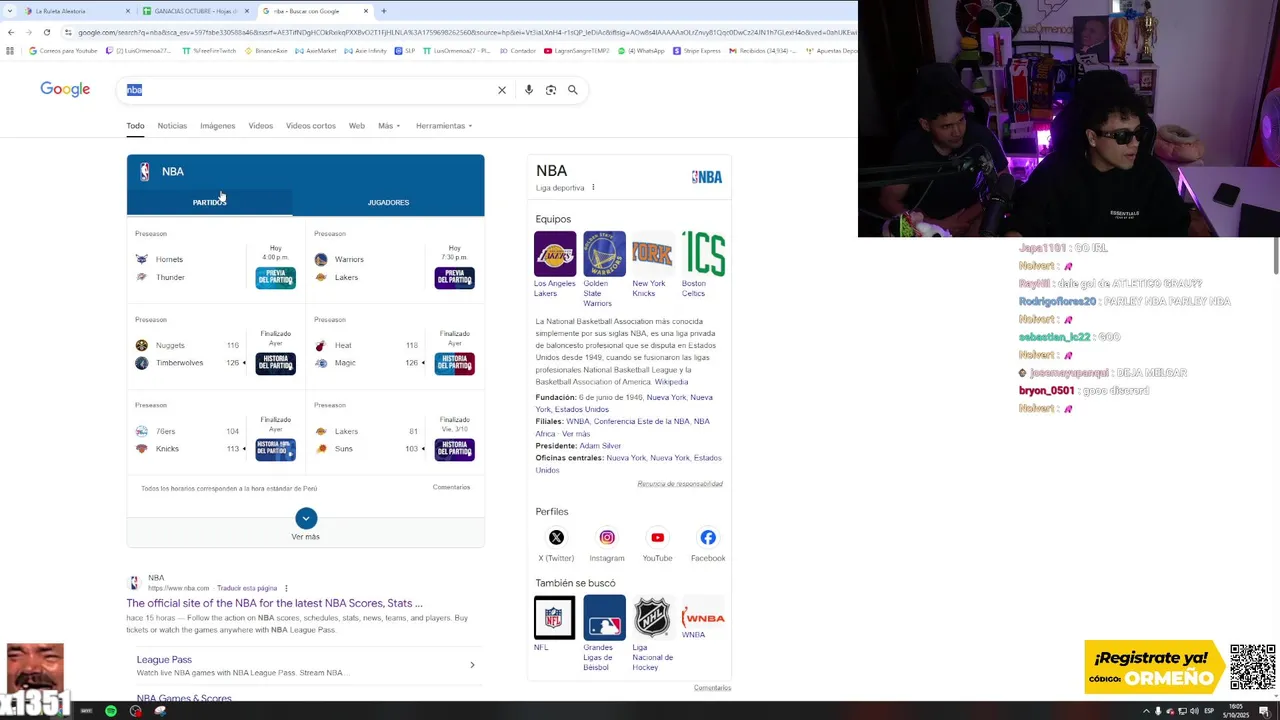This screenshot has width=1280, height=720.
Task: Open the nba.com result options menu
Action: pos(286,588)
